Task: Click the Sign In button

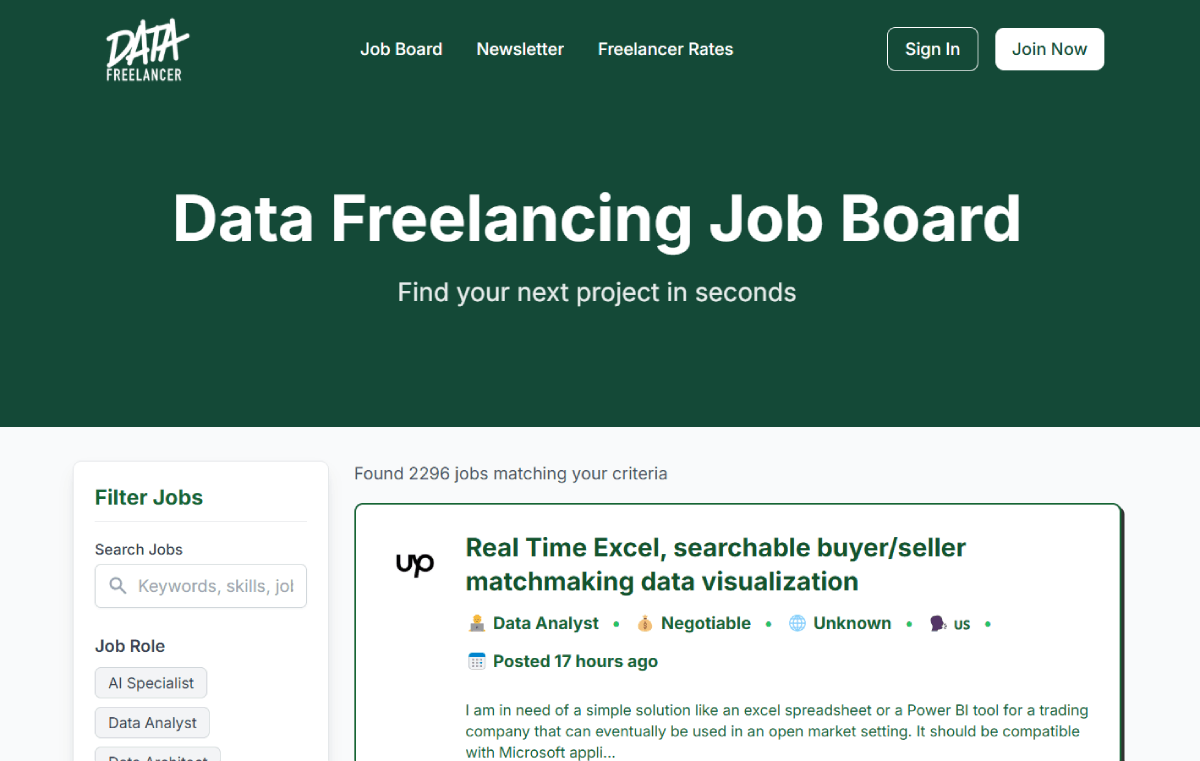Action: point(932,49)
